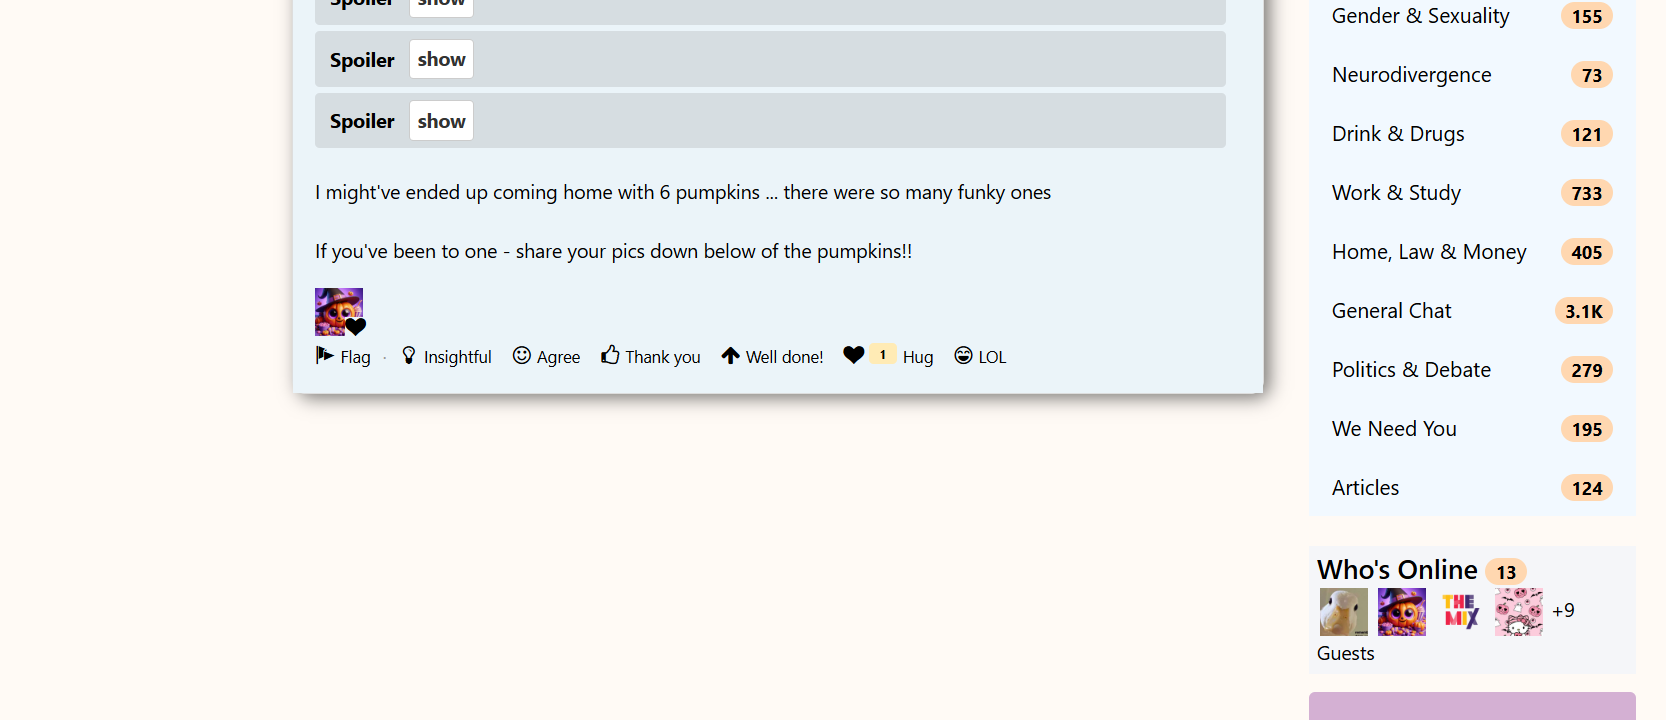
Task: React with the Insightful lightbulb icon
Action: coord(409,355)
